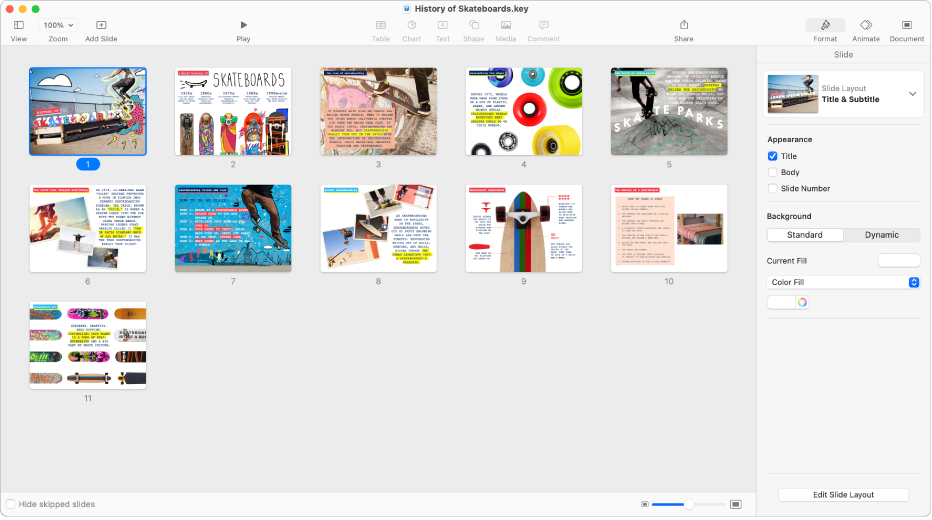The width and height of the screenshot is (932, 520).
Task: Select the Format paintbrush icon
Action: pos(825,25)
